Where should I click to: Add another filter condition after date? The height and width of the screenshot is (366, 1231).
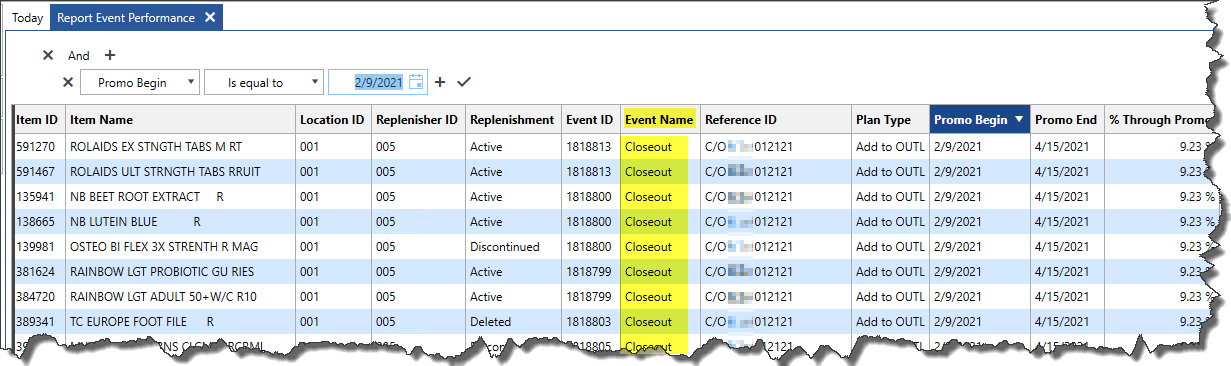click(x=440, y=82)
